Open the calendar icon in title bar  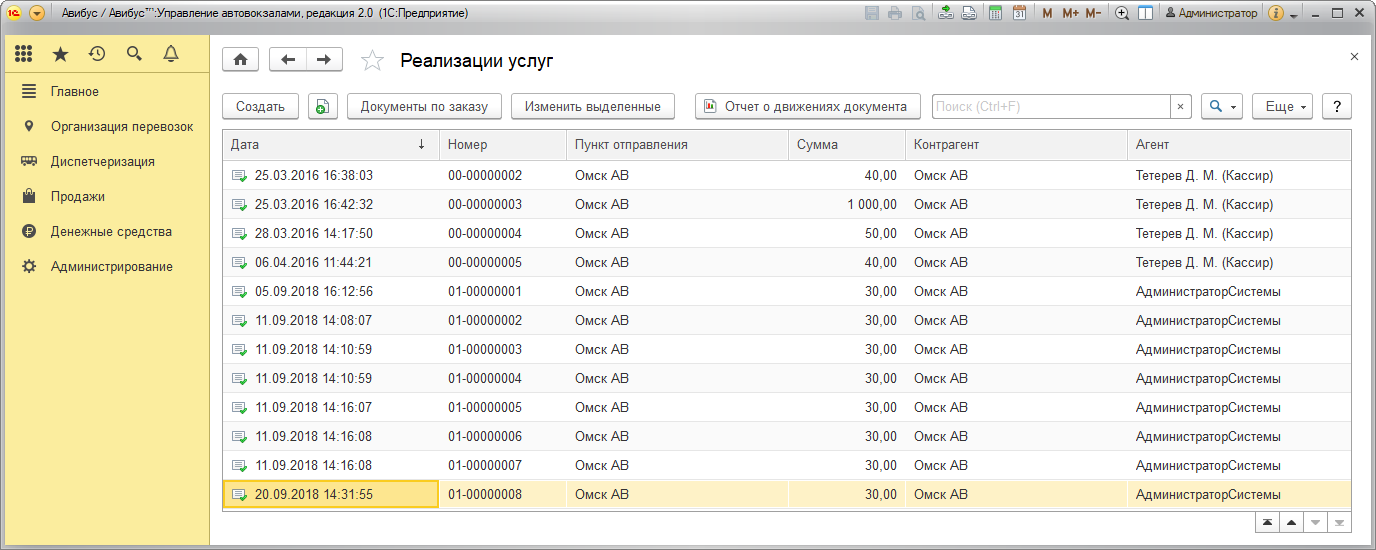[x=1019, y=13]
